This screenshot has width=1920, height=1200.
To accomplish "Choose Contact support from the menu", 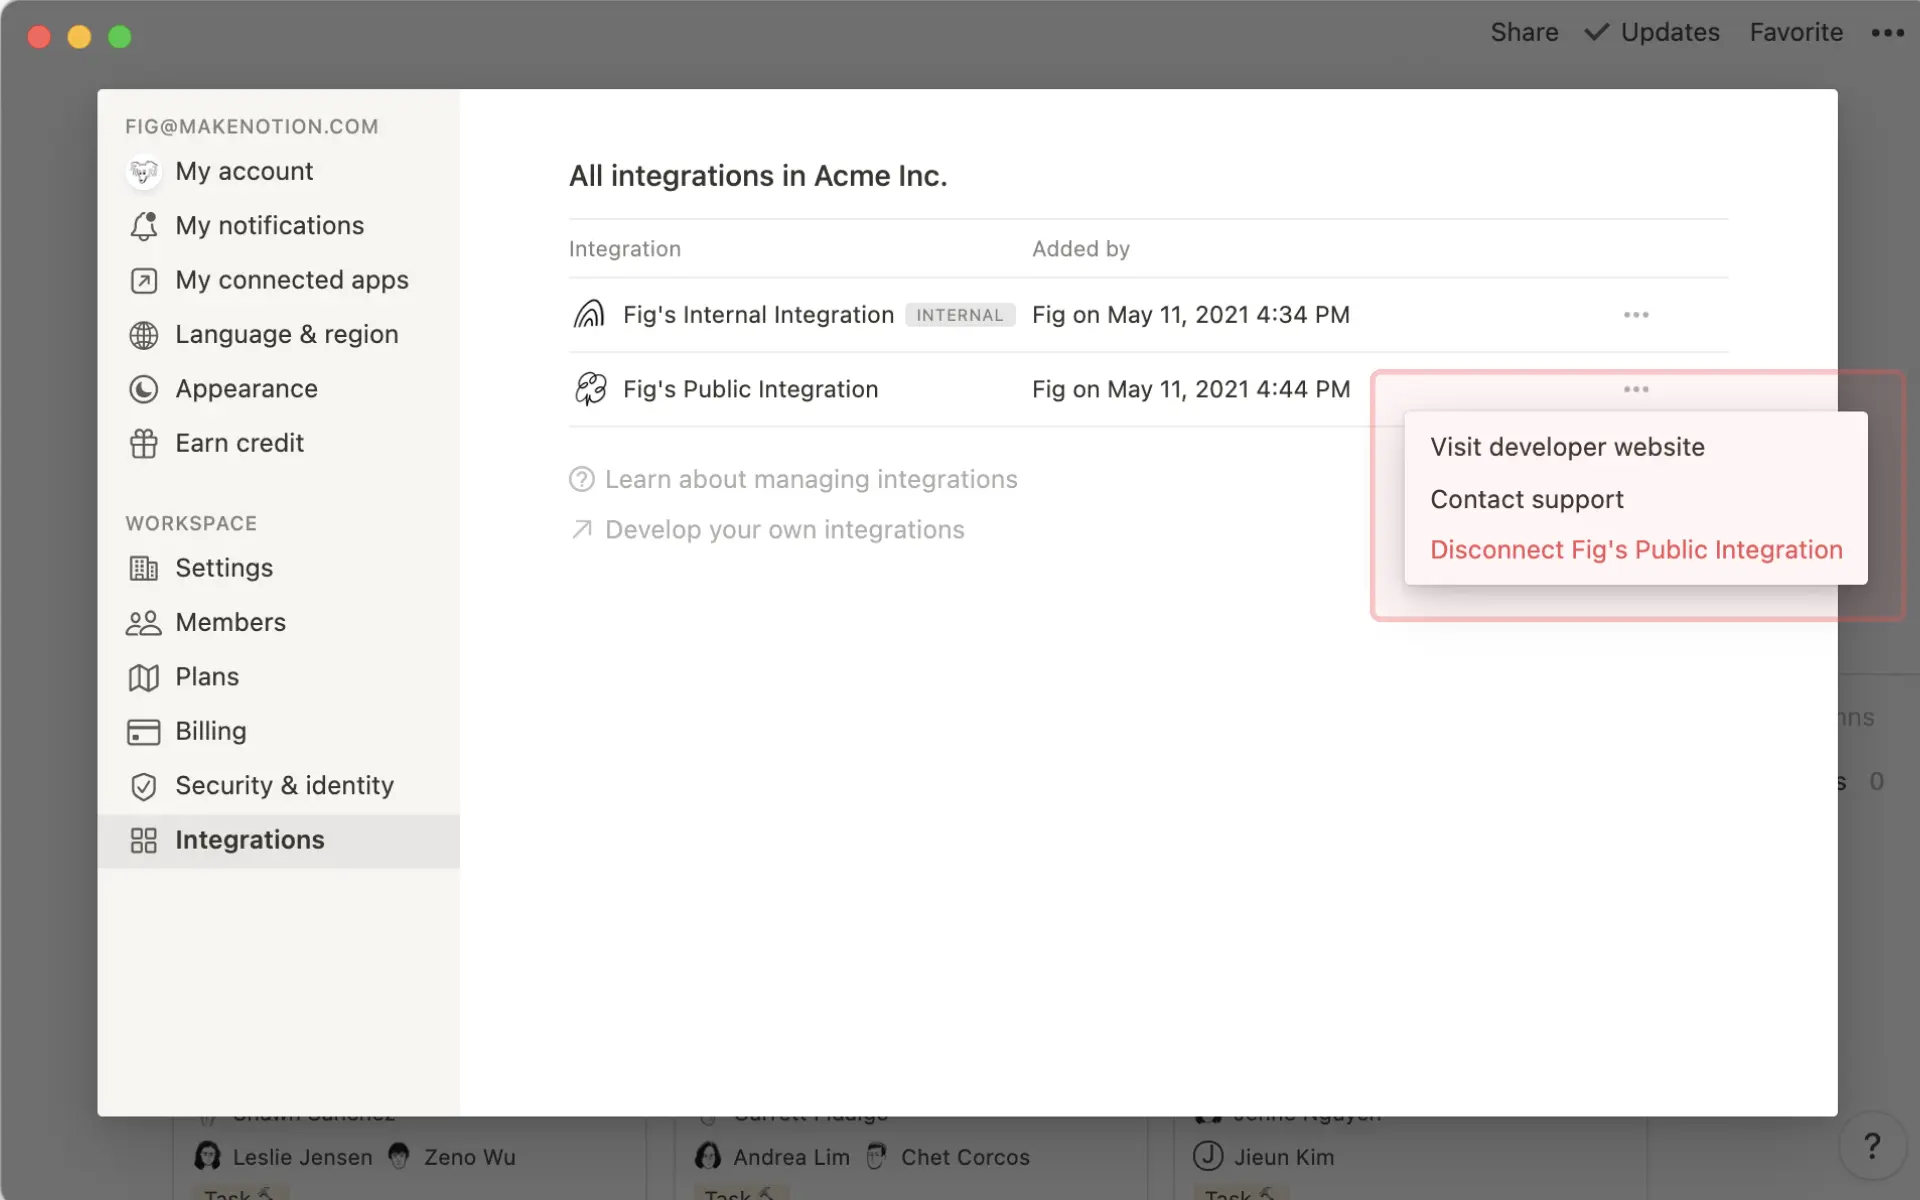I will point(1527,499).
